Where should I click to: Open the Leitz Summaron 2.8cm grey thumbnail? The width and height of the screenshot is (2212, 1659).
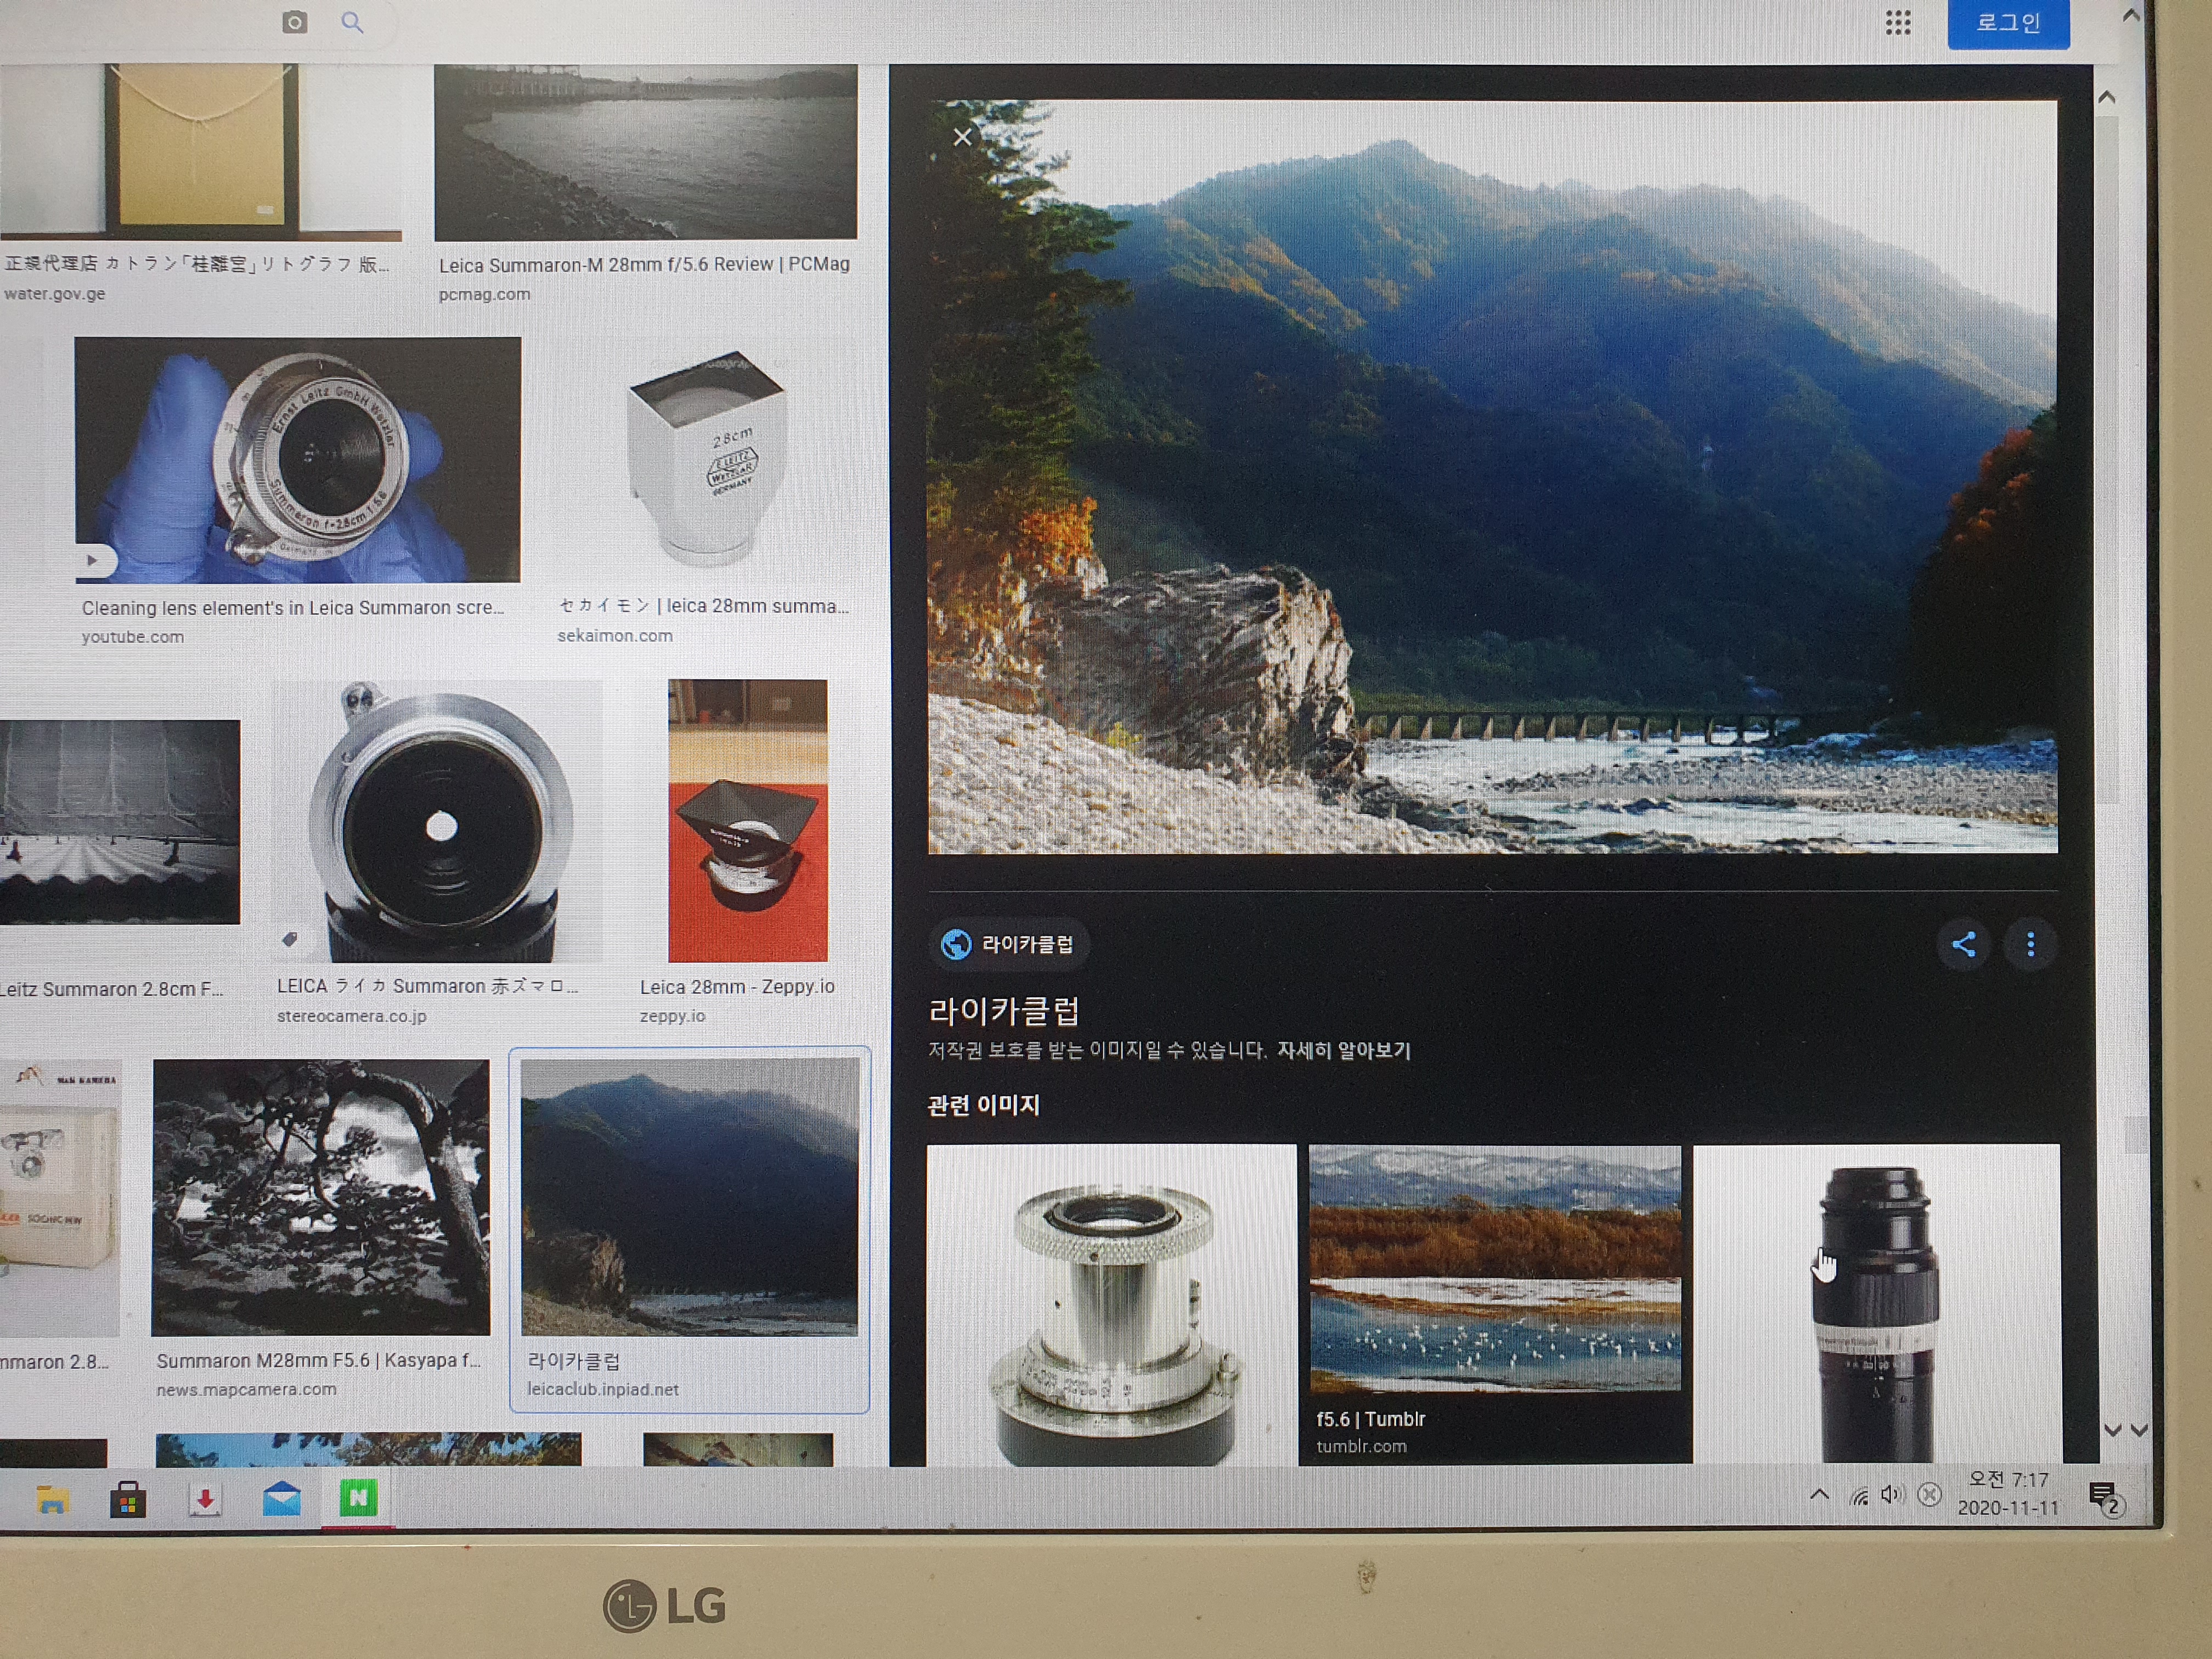tap(120, 822)
